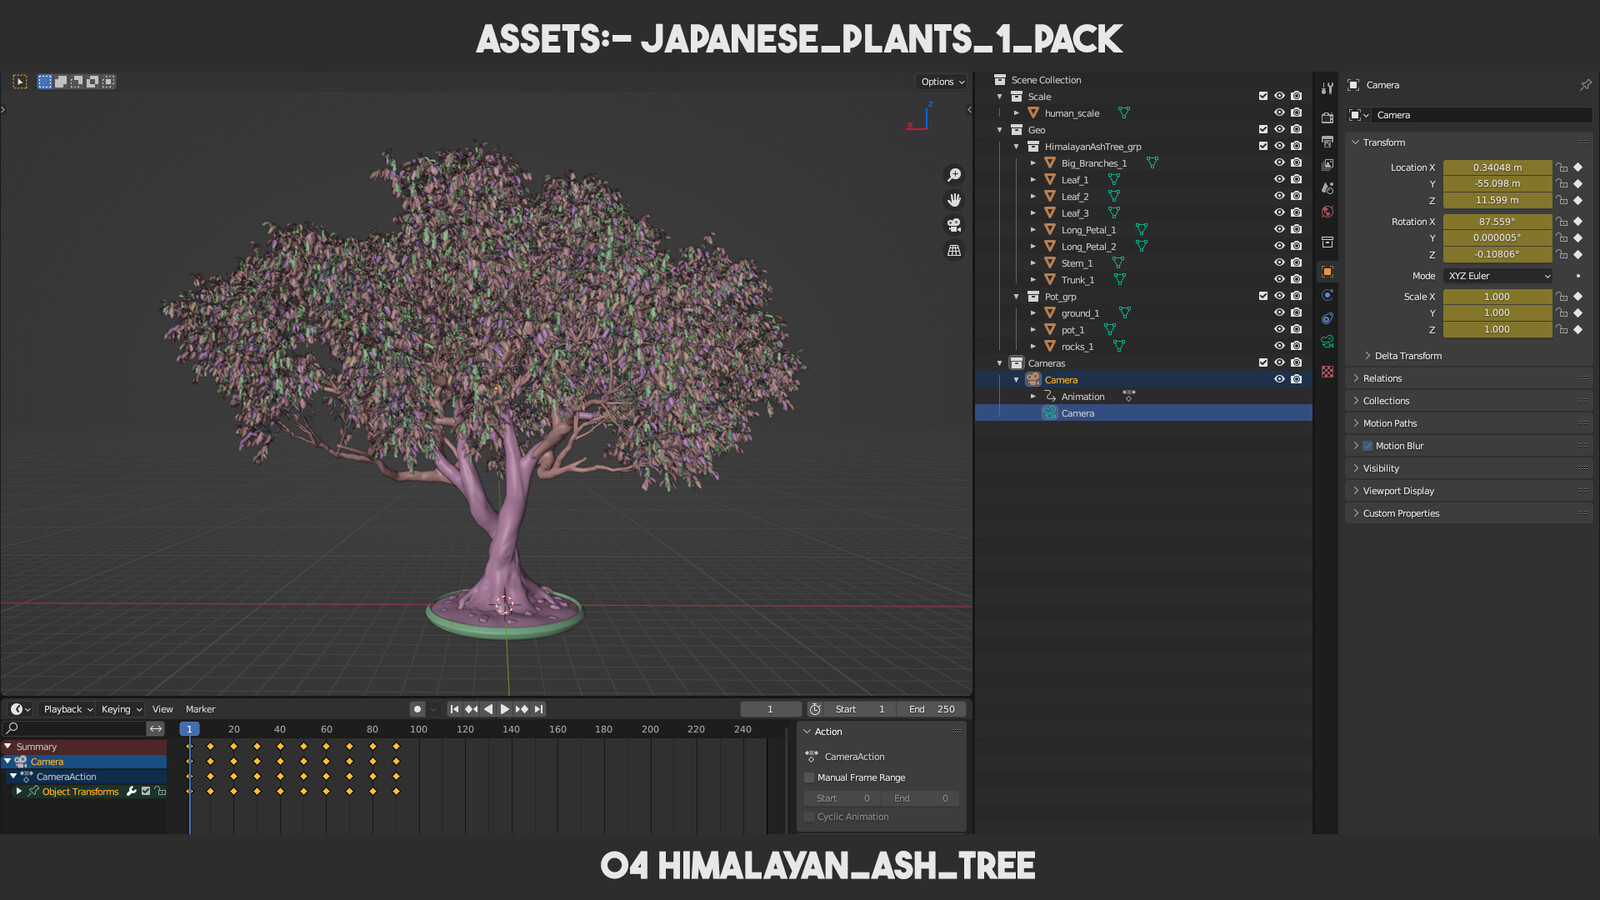The image size is (1600, 900).
Task: Hide Leaf_1 using its eye icon
Action: tap(1279, 179)
